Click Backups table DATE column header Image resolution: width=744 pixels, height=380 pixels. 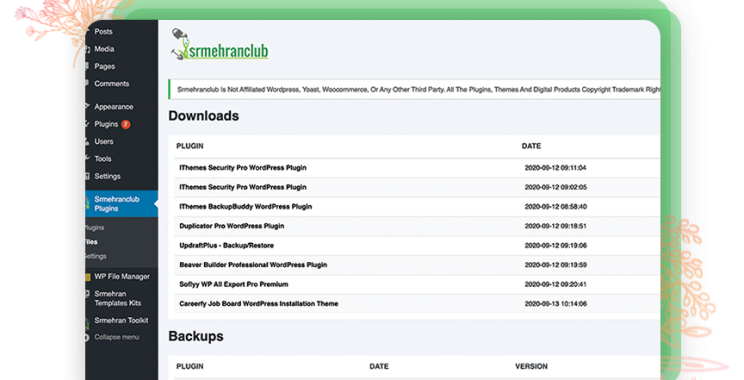click(x=379, y=367)
